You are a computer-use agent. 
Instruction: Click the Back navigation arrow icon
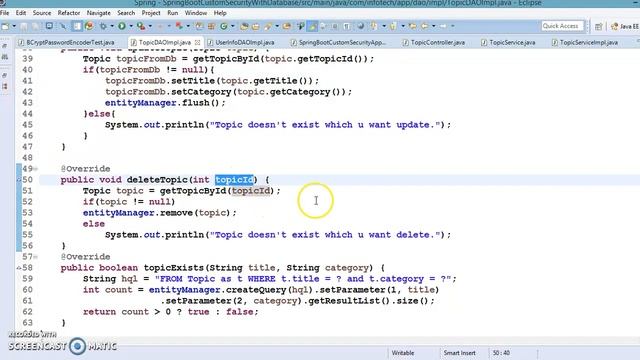424,26
